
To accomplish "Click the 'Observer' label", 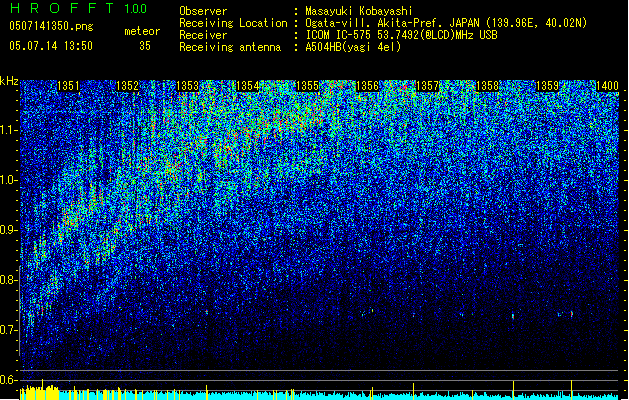I will pyautogui.click(x=203, y=11).
